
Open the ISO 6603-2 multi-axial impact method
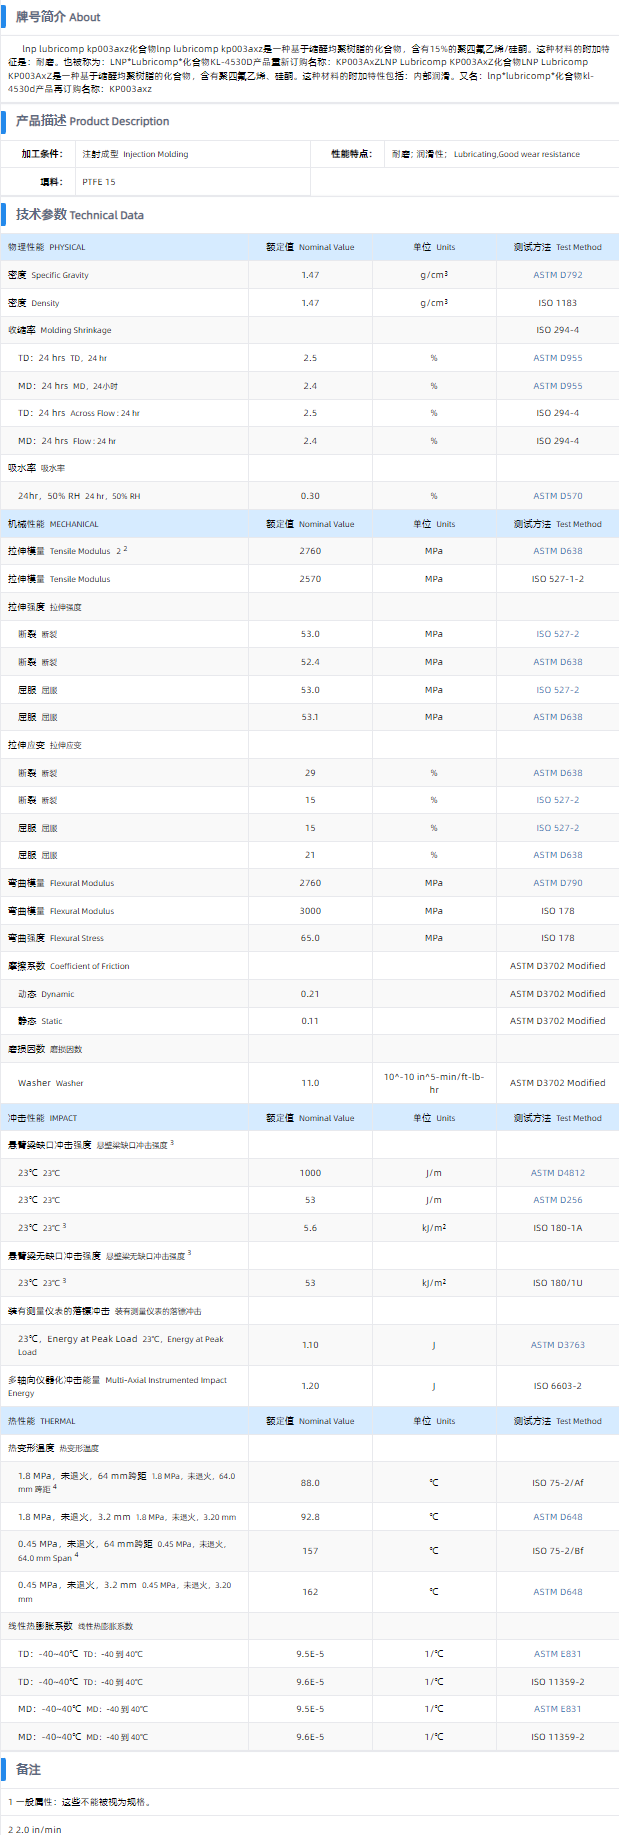pos(557,1386)
